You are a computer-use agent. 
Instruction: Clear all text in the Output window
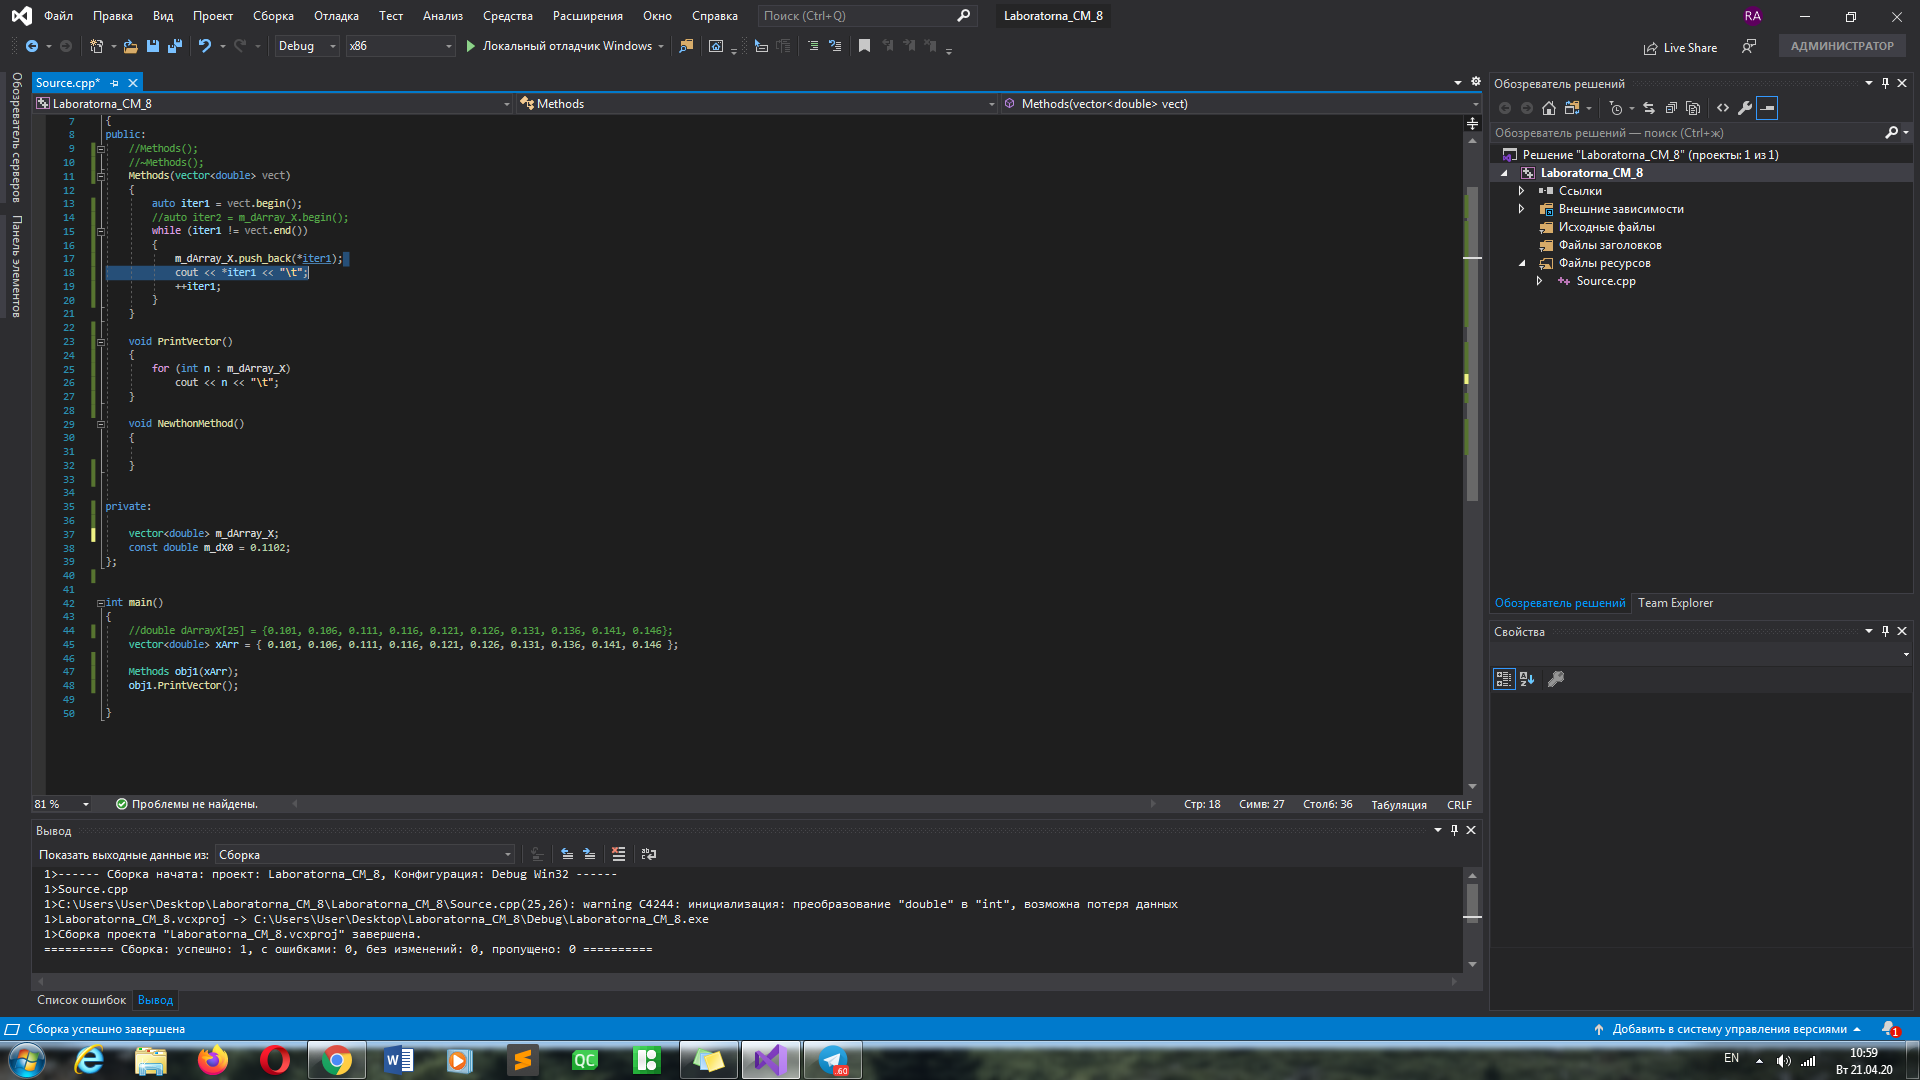coord(619,854)
